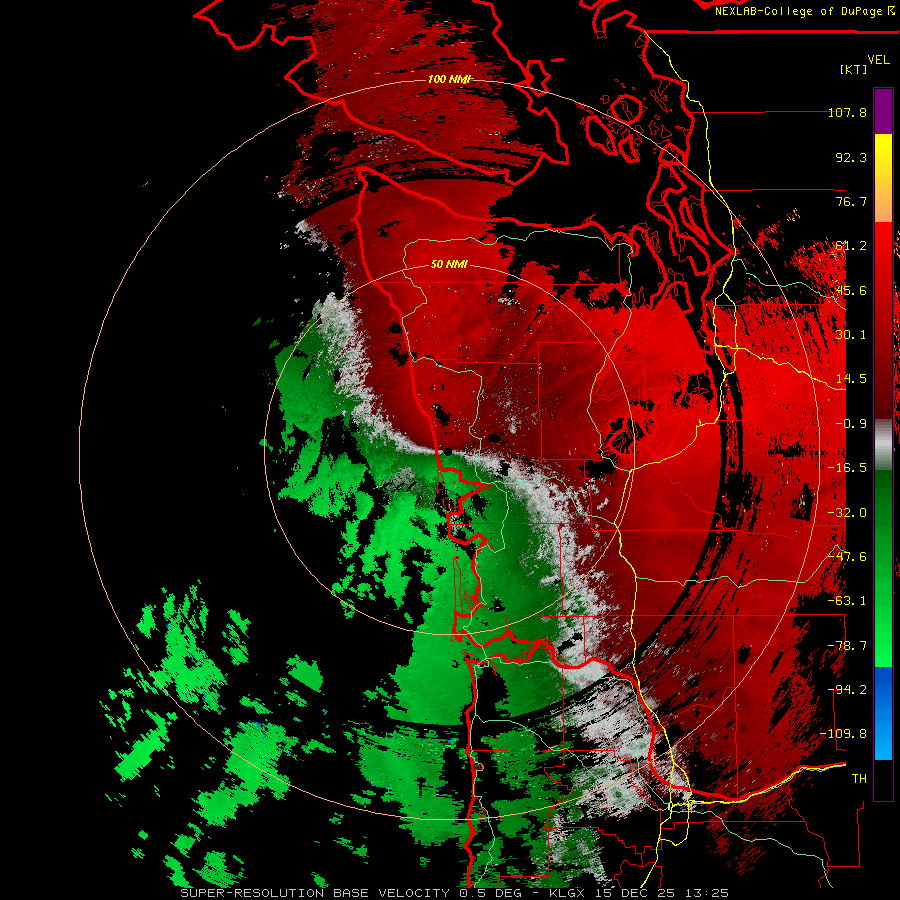Click the 50 NMI range ring label
900x900 pixels.
coord(449,264)
